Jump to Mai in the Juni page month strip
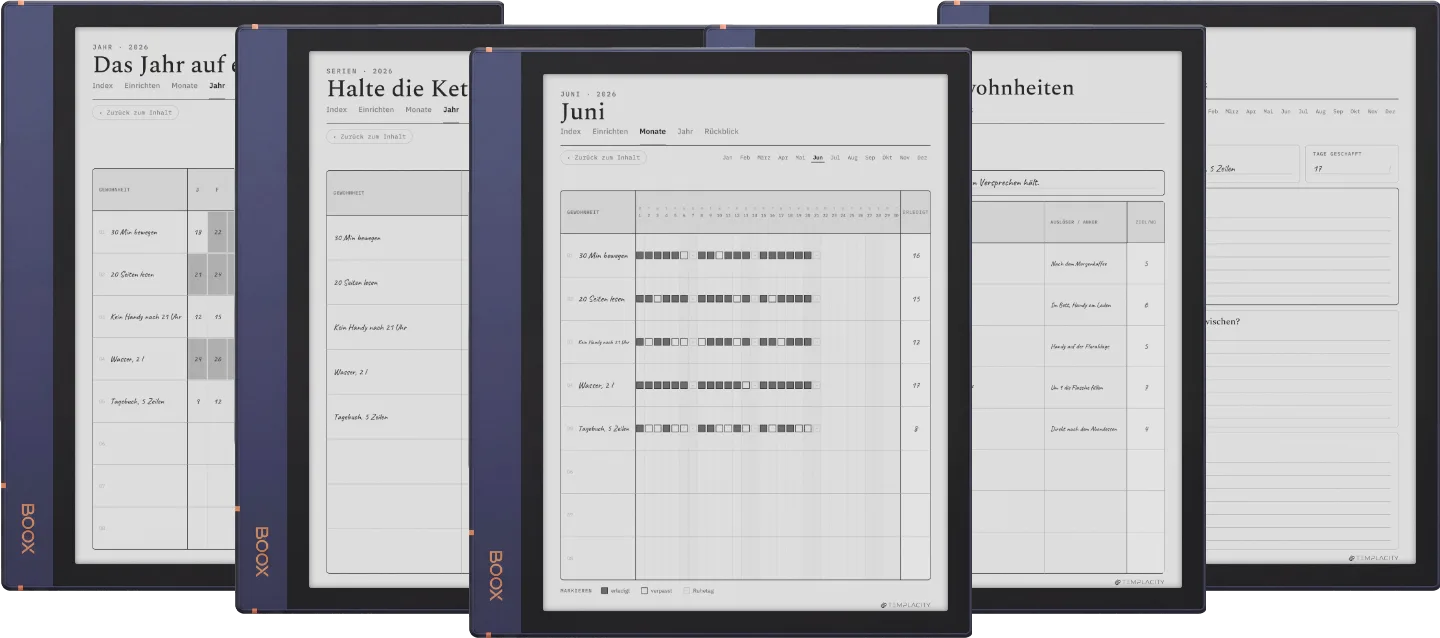Image resolution: width=1440 pixels, height=638 pixels. coord(800,157)
